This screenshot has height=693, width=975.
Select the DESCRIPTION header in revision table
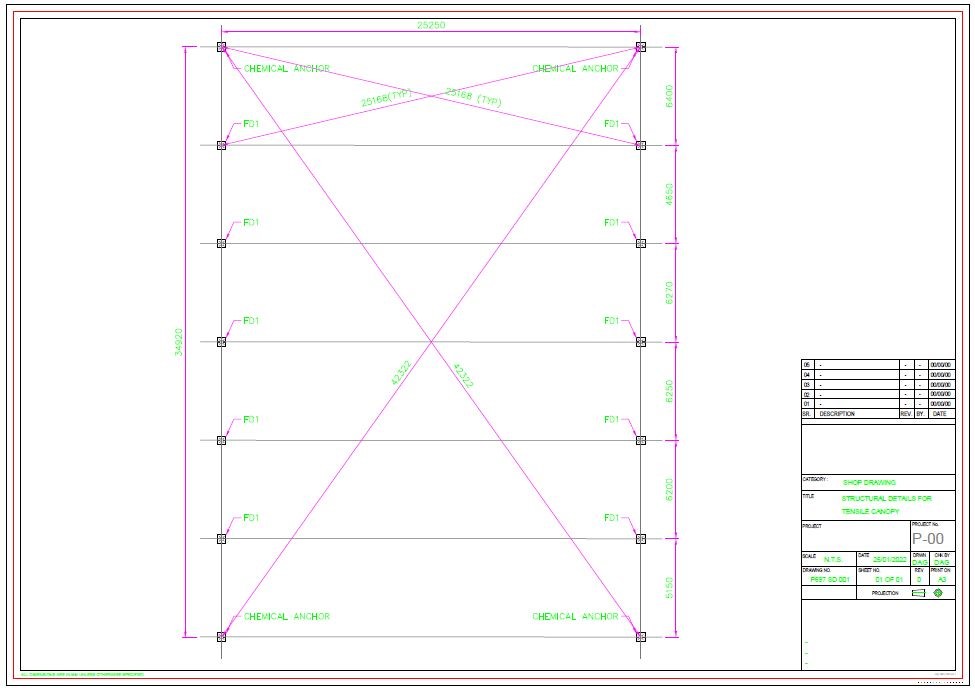[839, 413]
